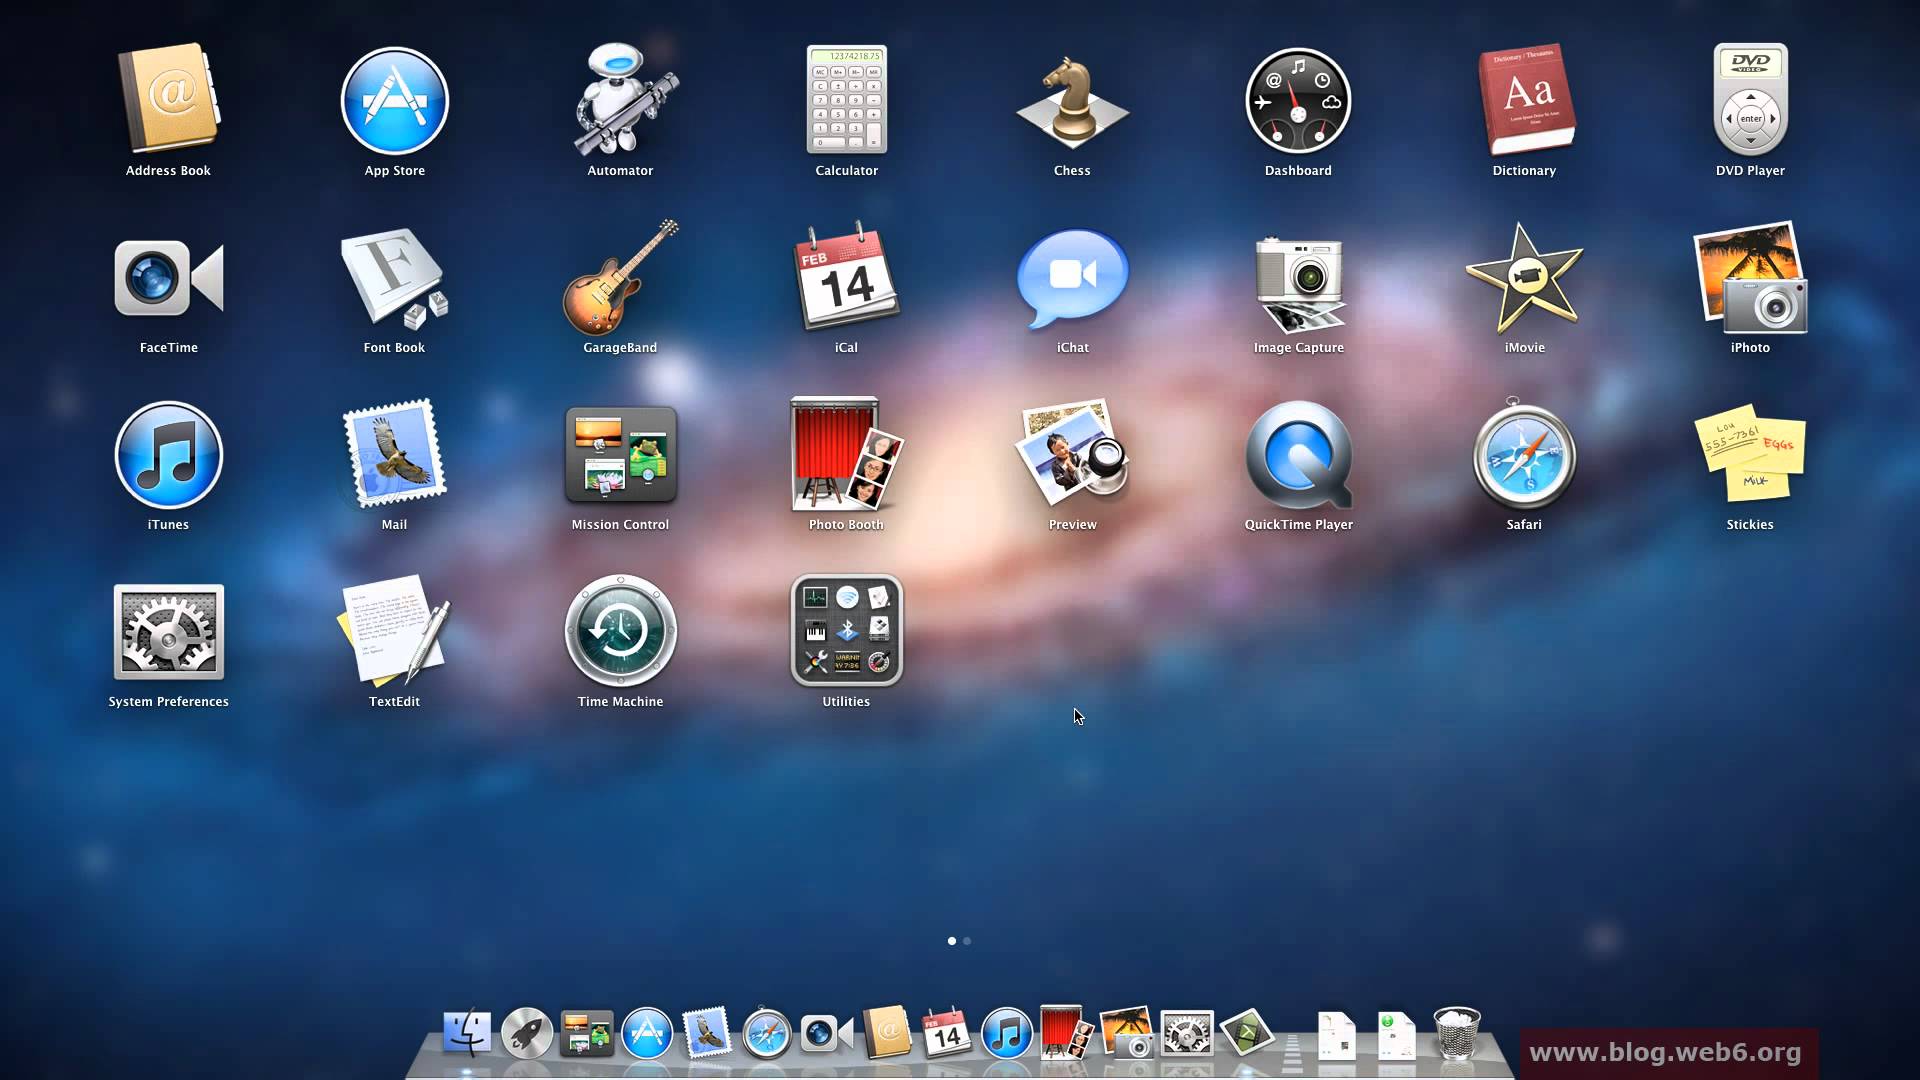1920x1080 pixels.
Task: Open iPhoto from the Dock
Action: point(1127,1033)
